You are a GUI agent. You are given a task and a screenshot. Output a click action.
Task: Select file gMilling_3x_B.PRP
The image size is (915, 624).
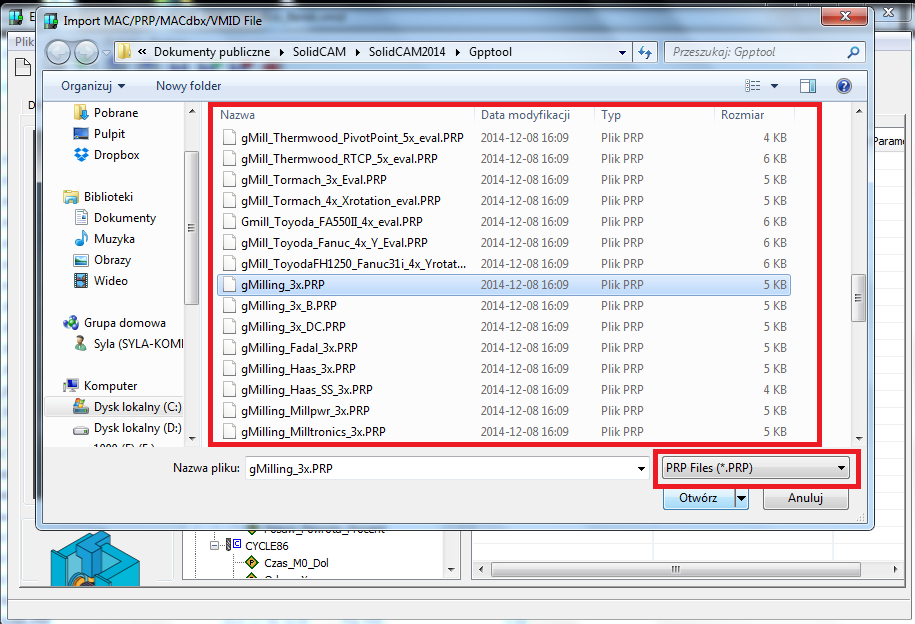point(288,306)
